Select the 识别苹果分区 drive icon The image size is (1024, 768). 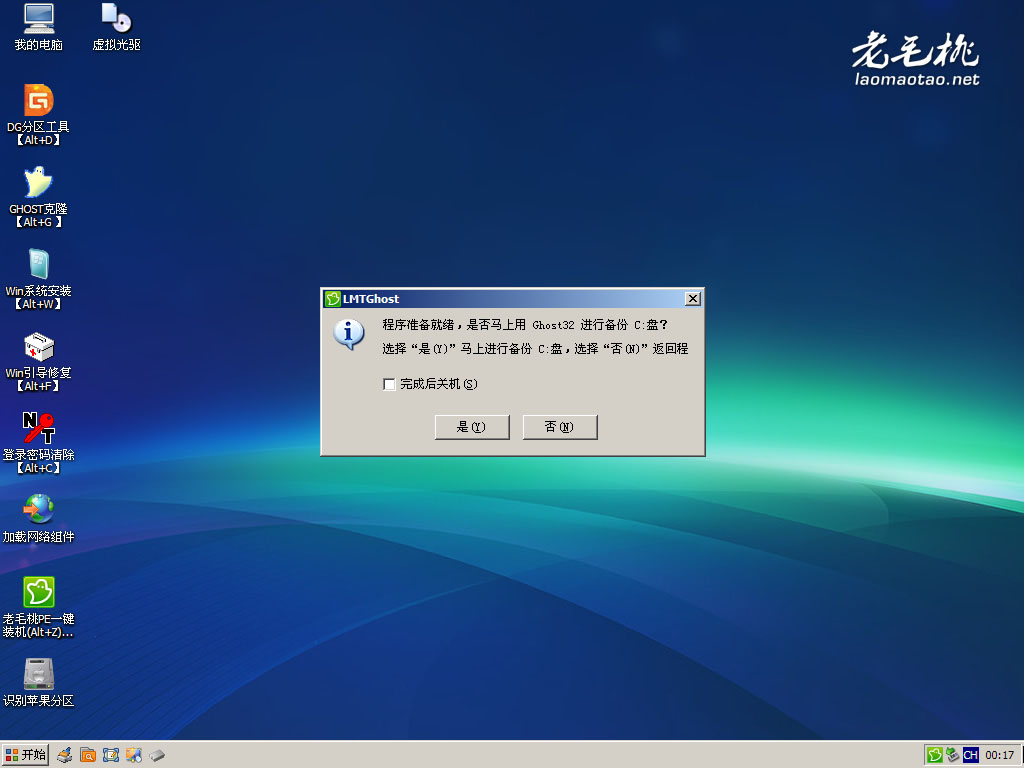point(39,674)
